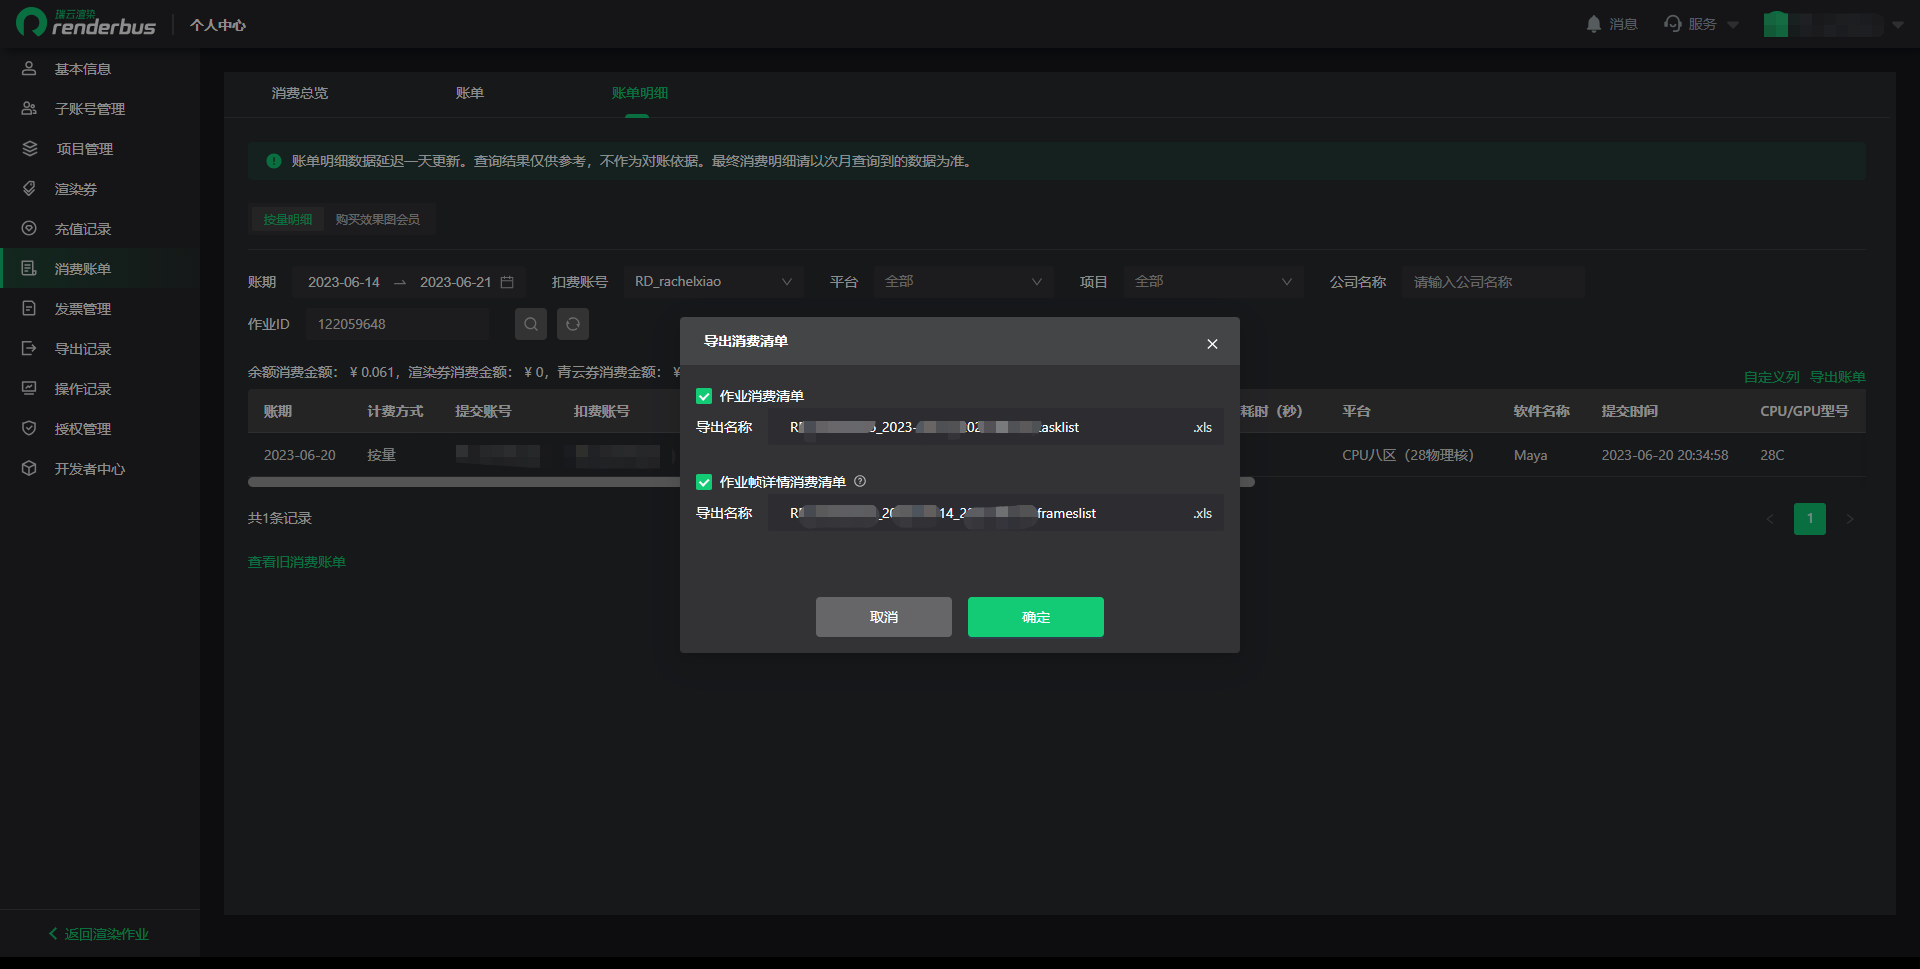Click the Maya software cell
This screenshot has height=969, width=1920.
click(1530, 455)
